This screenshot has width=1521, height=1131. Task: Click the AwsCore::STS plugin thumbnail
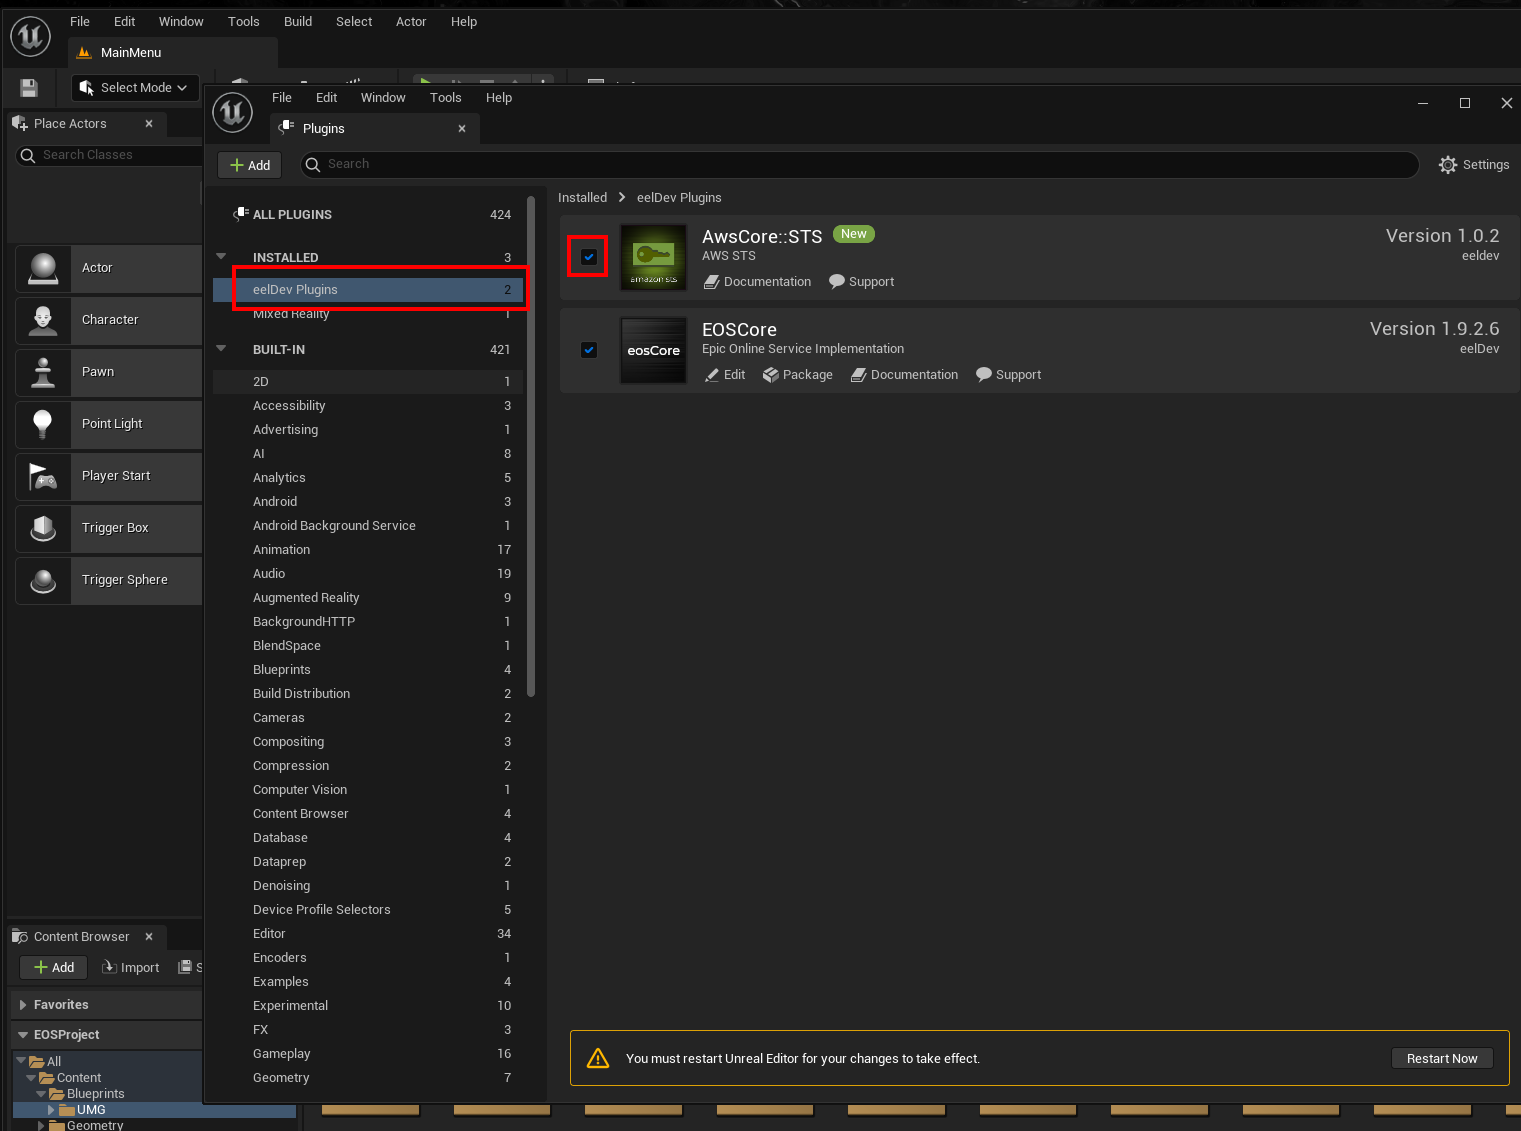click(654, 257)
